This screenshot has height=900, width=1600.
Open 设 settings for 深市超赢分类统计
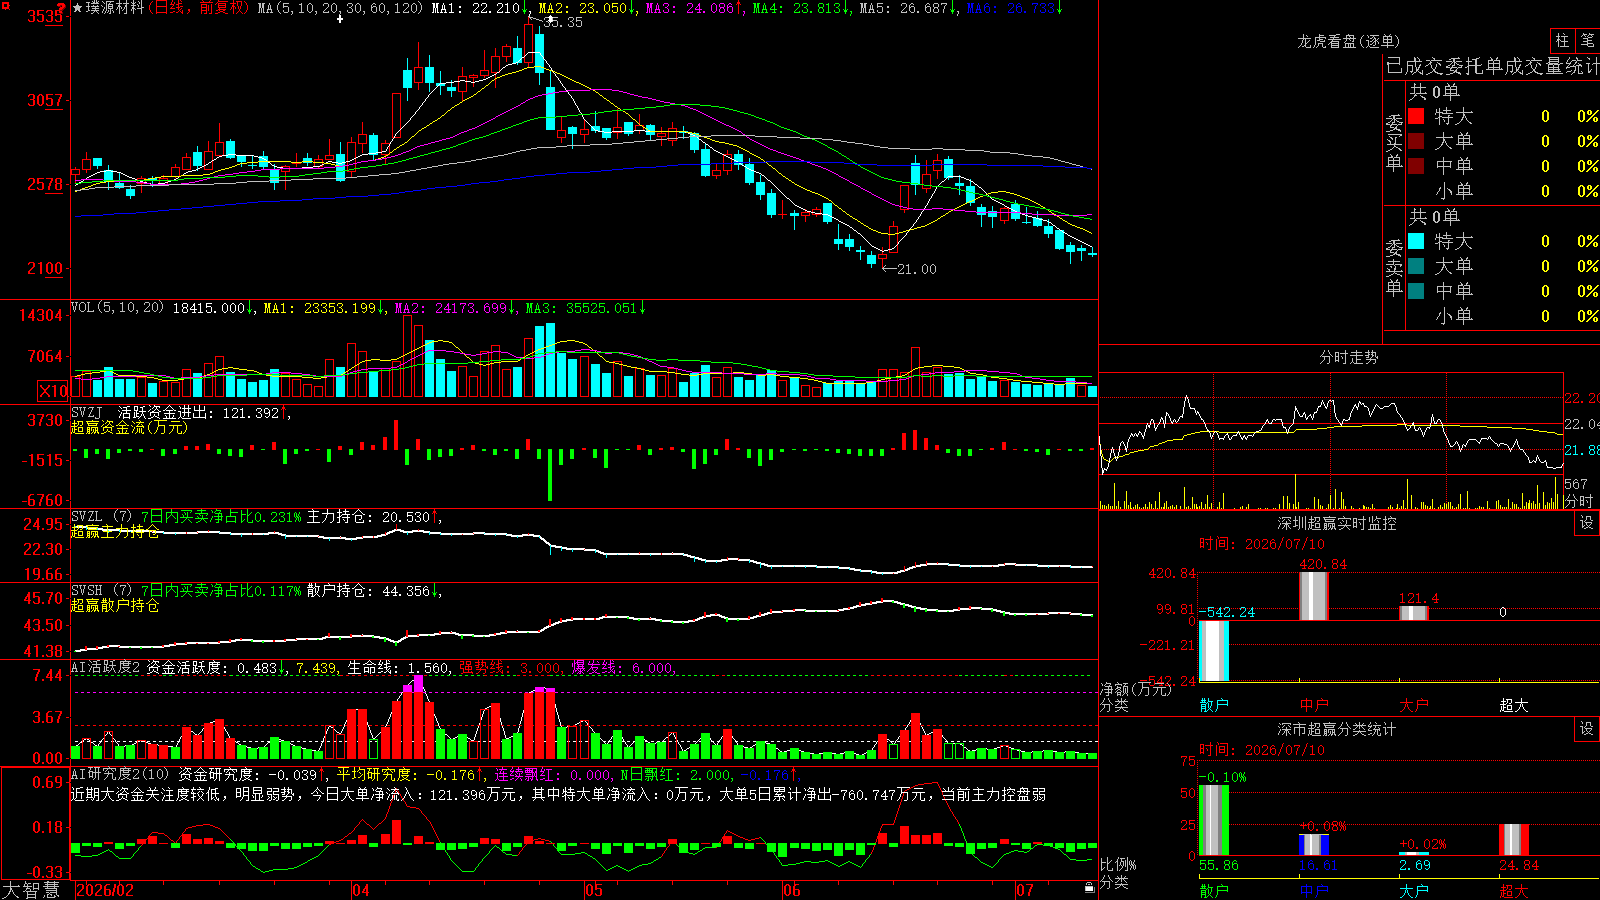[1587, 730]
